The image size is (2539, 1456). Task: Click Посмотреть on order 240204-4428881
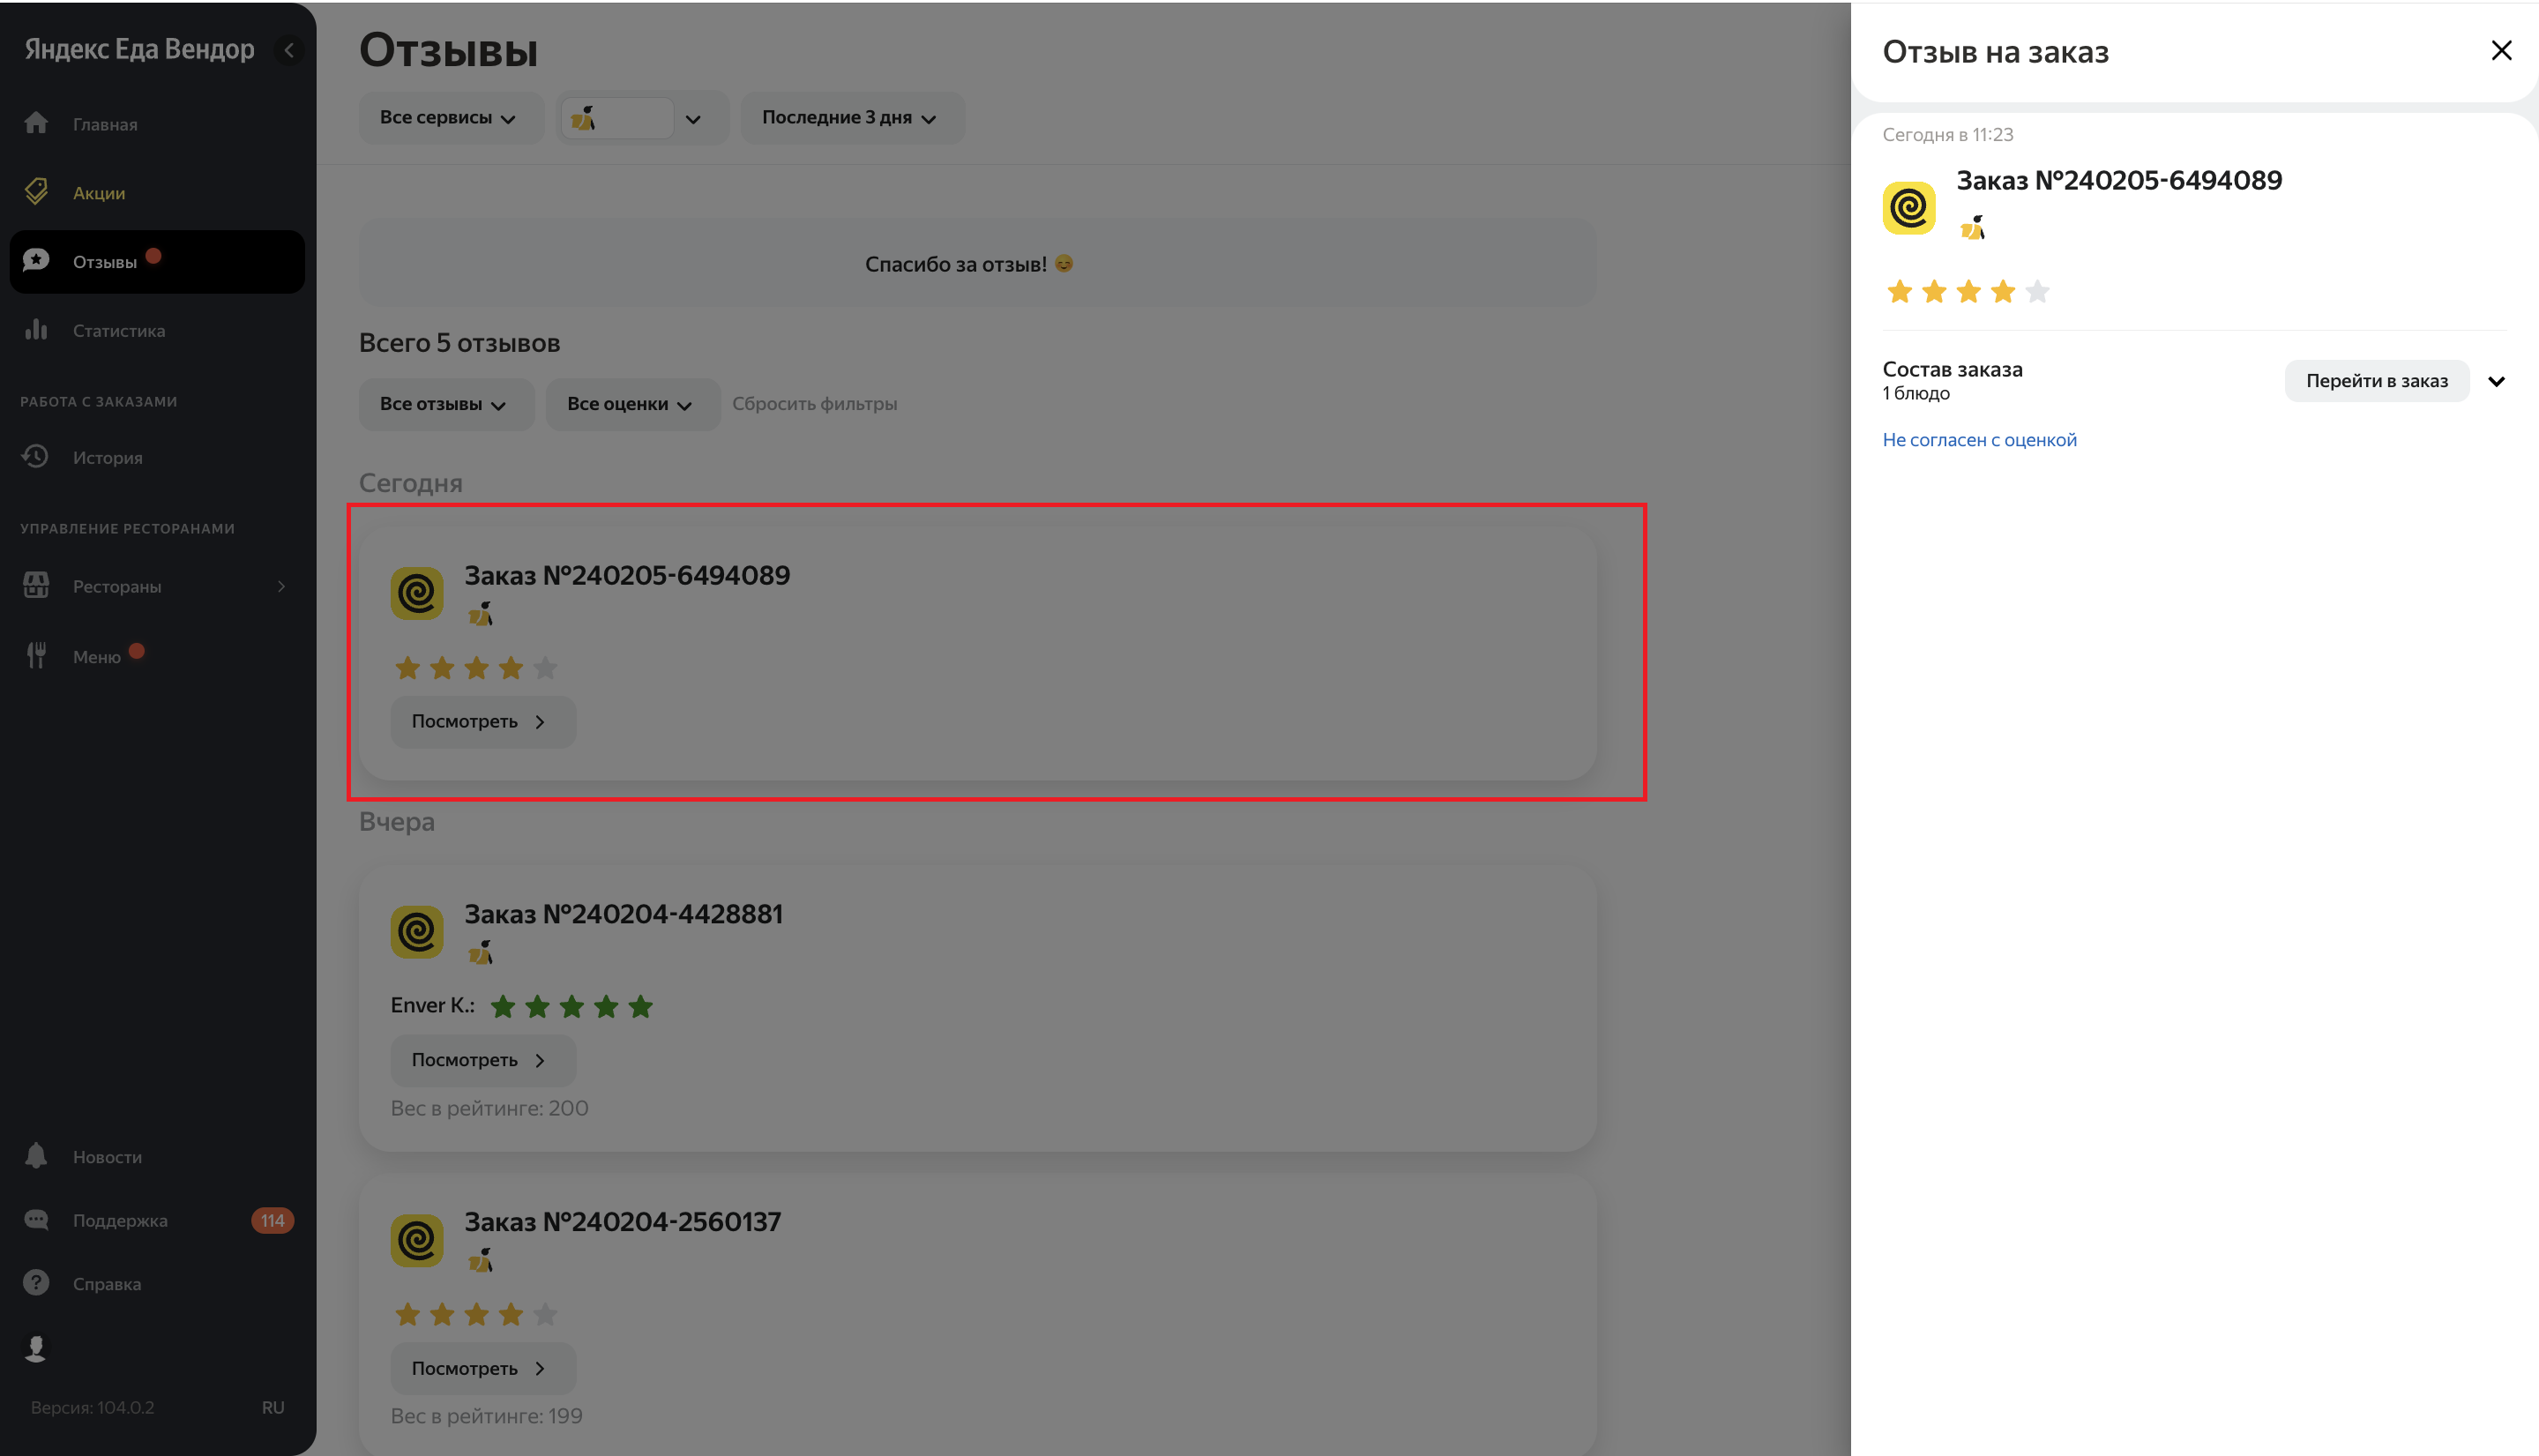pos(483,1060)
